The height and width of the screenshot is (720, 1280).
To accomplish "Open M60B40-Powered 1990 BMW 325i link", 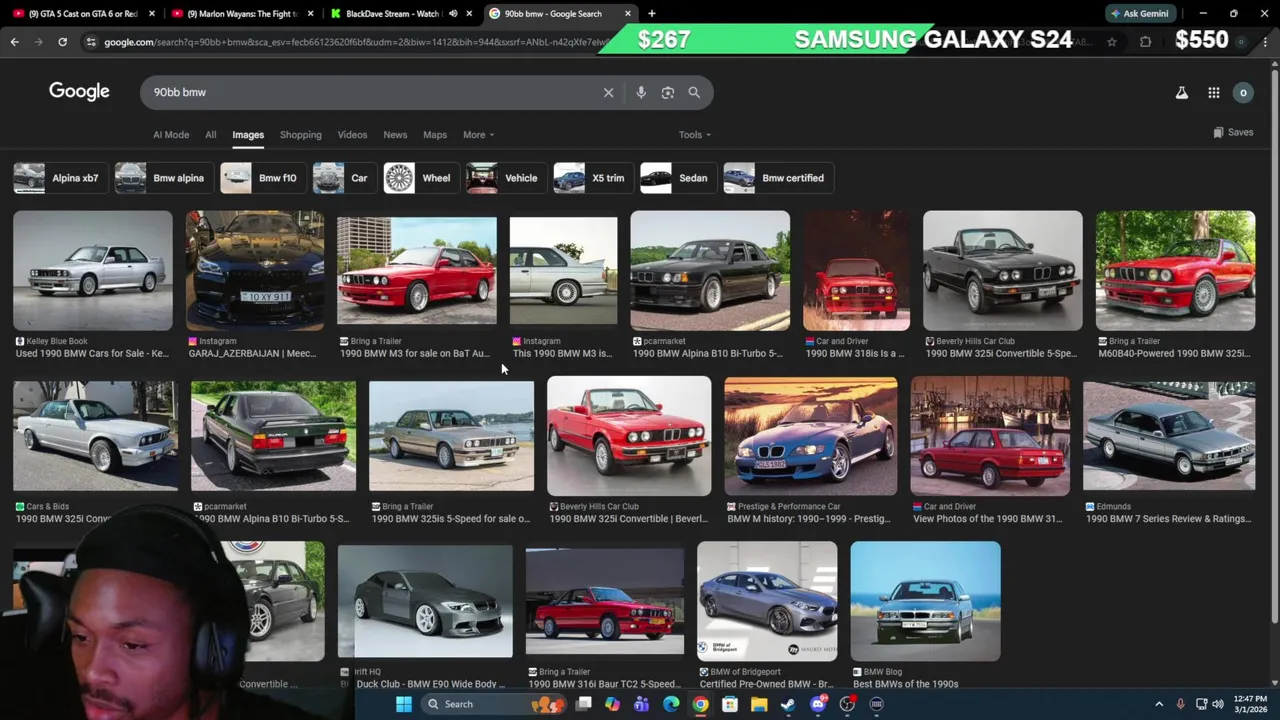I will coord(1175,353).
